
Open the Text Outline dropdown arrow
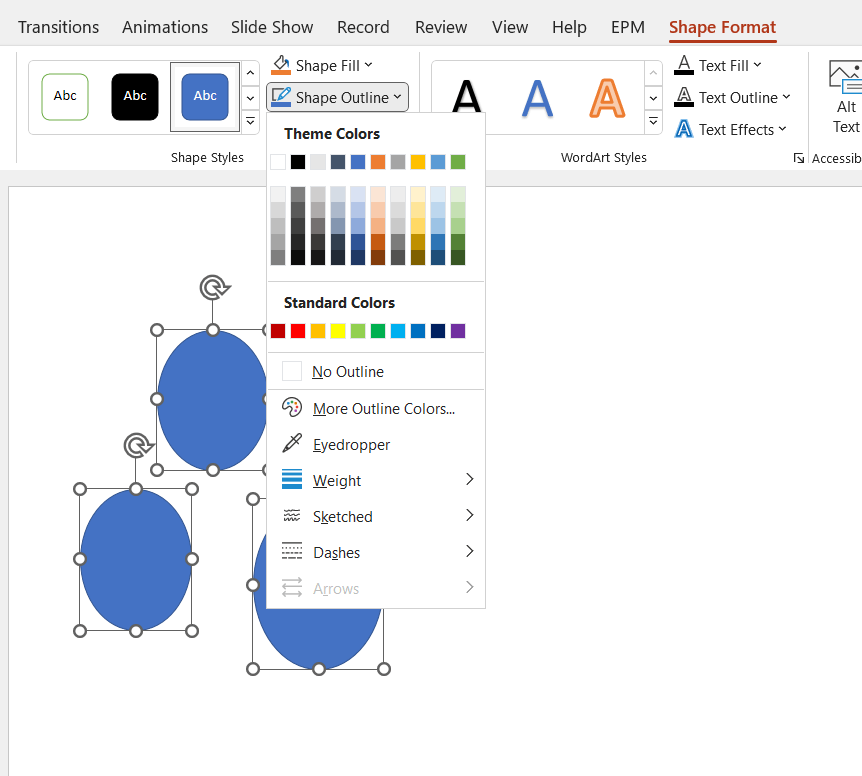pyautogui.click(x=787, y=97)
